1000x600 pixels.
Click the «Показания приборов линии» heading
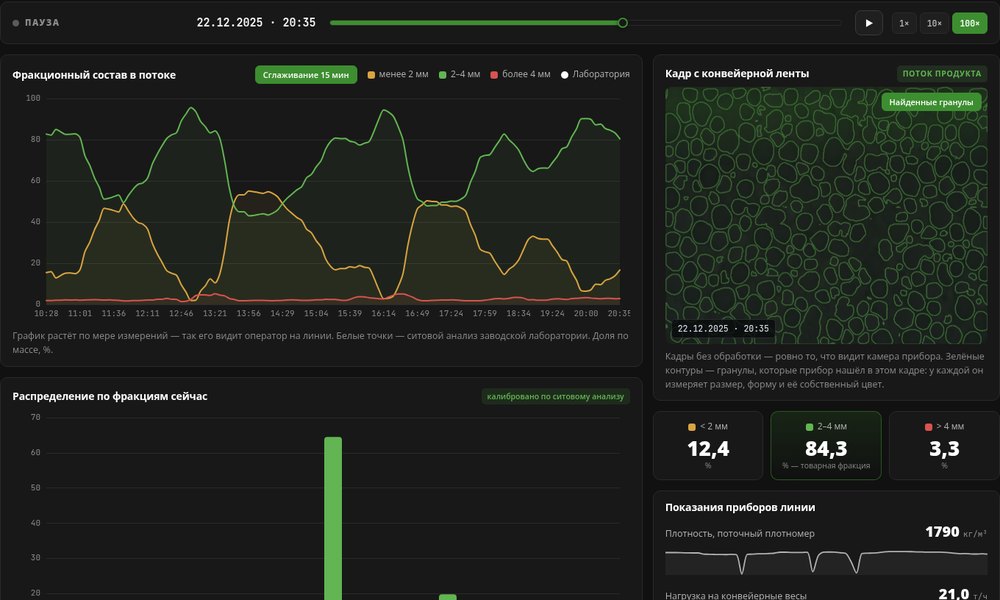point(740,508)
